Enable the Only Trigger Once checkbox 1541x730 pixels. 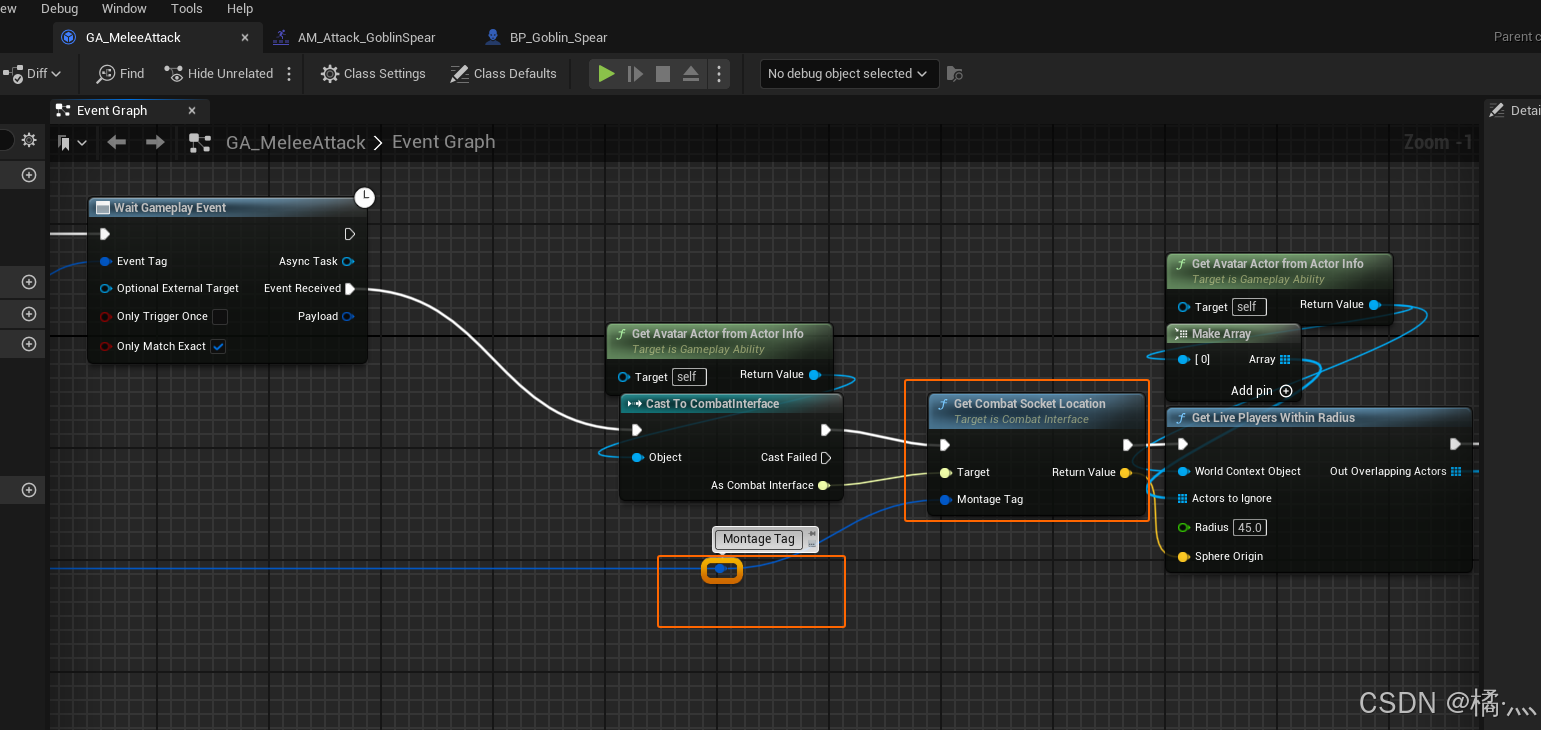[219, 317]
